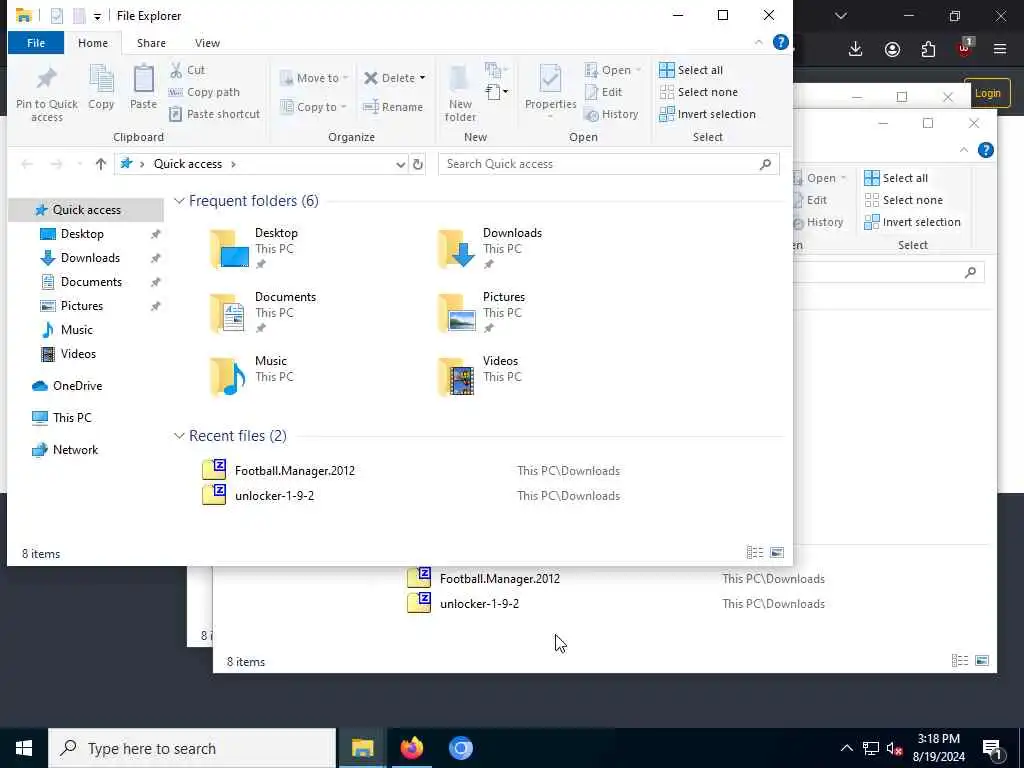Viewport: 1024px width, 768px height.
Task: Switch to the View tab
Action: click(207, 42)
